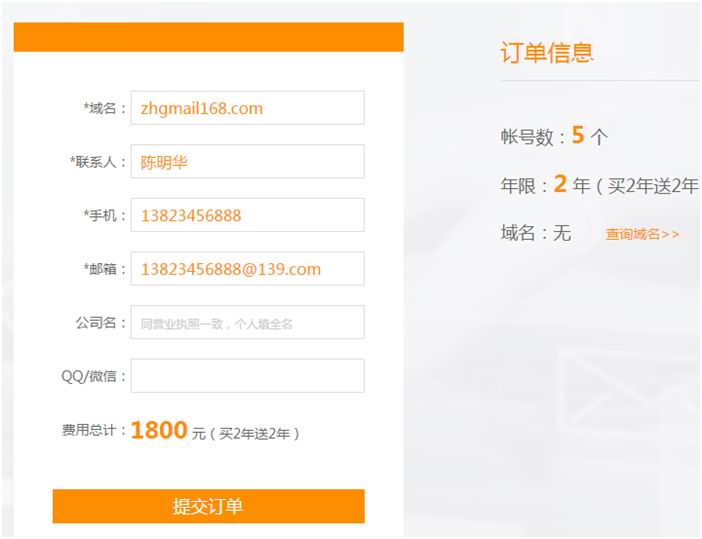The height and width of the screenshot is (539, 702).
Task: Click the 帐号数 5 个 account count
Action: (x=553, y=137)
